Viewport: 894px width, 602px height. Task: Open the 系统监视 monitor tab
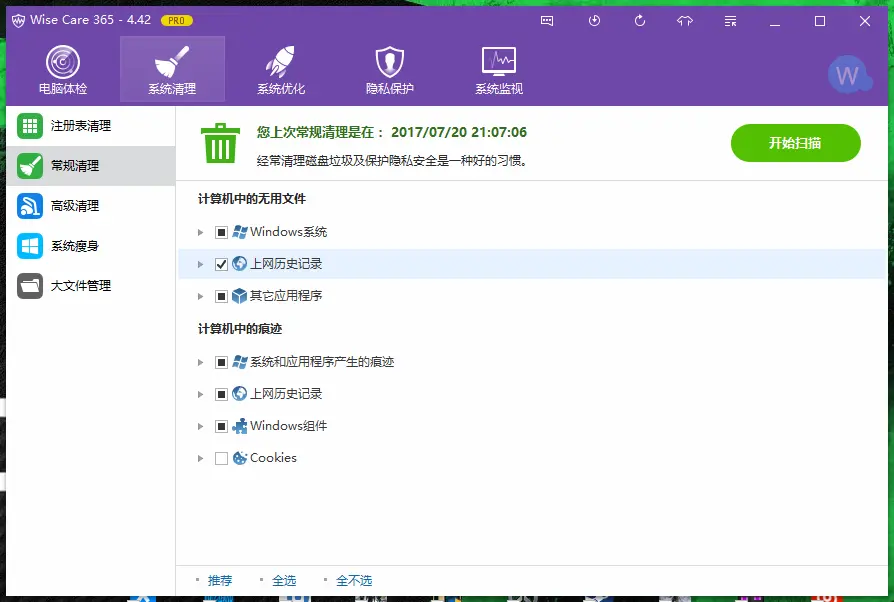(499, 70)
